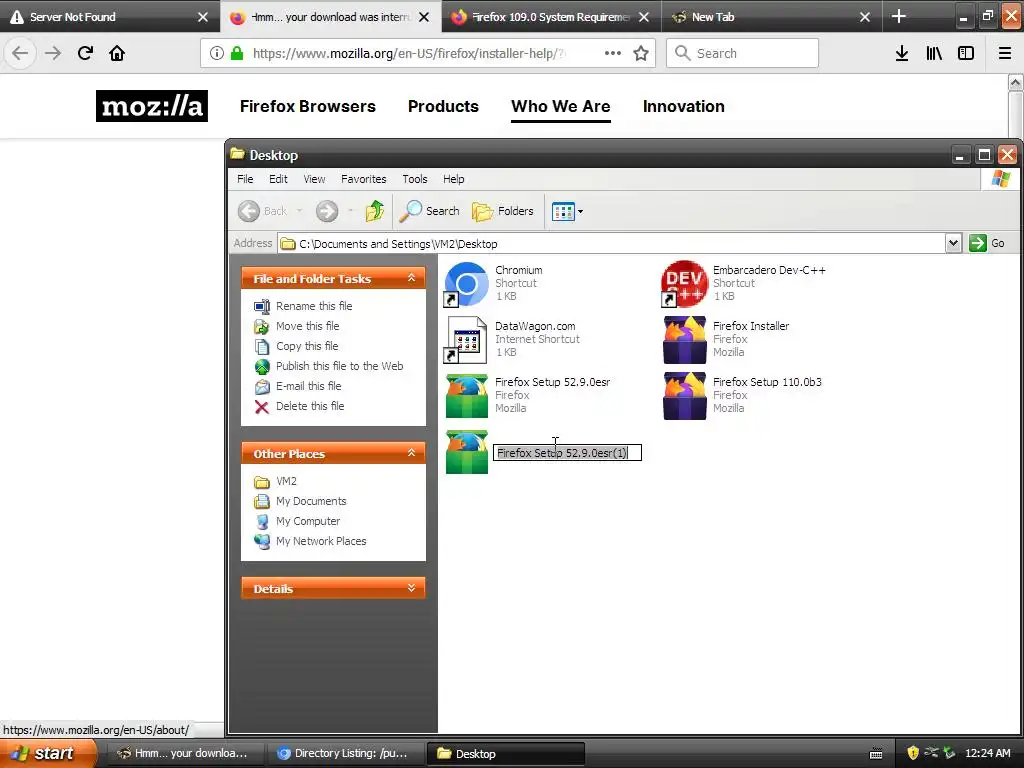Open the Explorer Edit menu
The height and width of the screenshot is (768, 1024).
coord(278,179)
